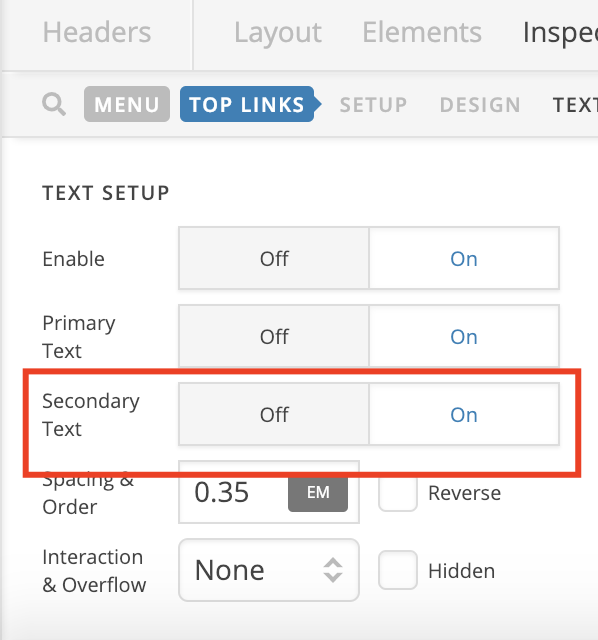598x640 pixels.
Task: Turn Enable setting On
Action: coord(464,258)
